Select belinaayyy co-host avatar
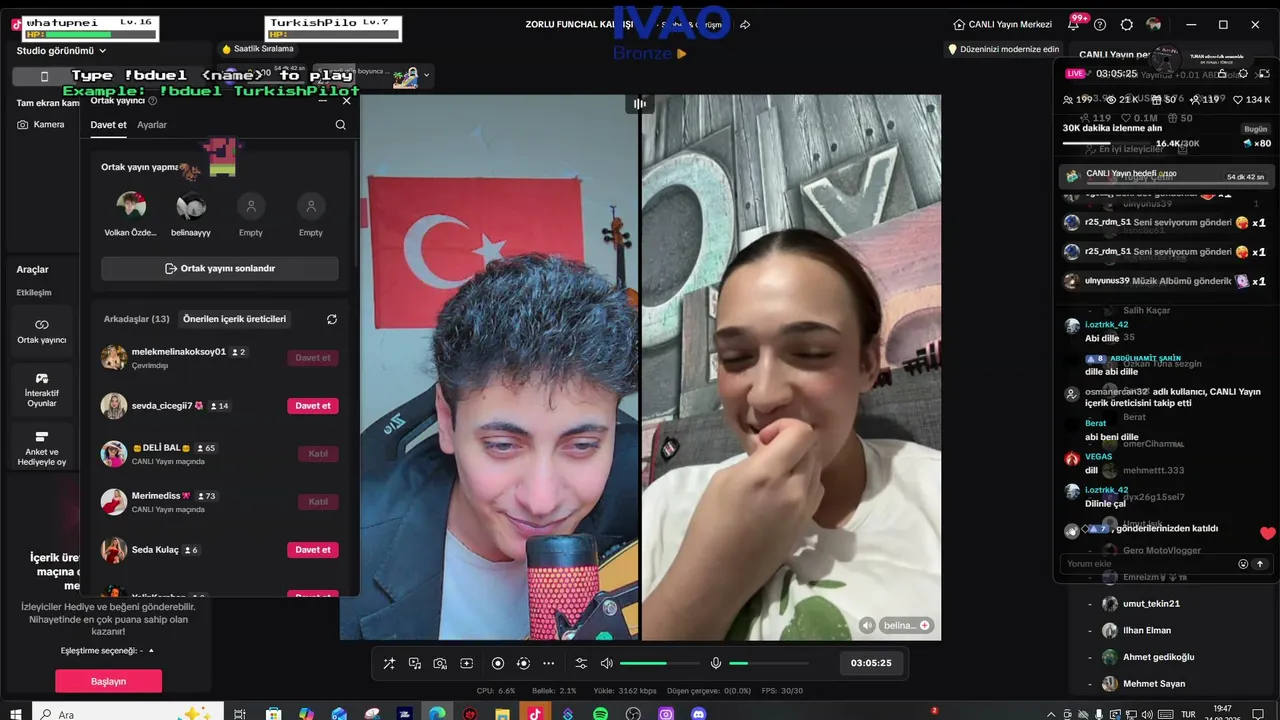 tap(191, 206)
